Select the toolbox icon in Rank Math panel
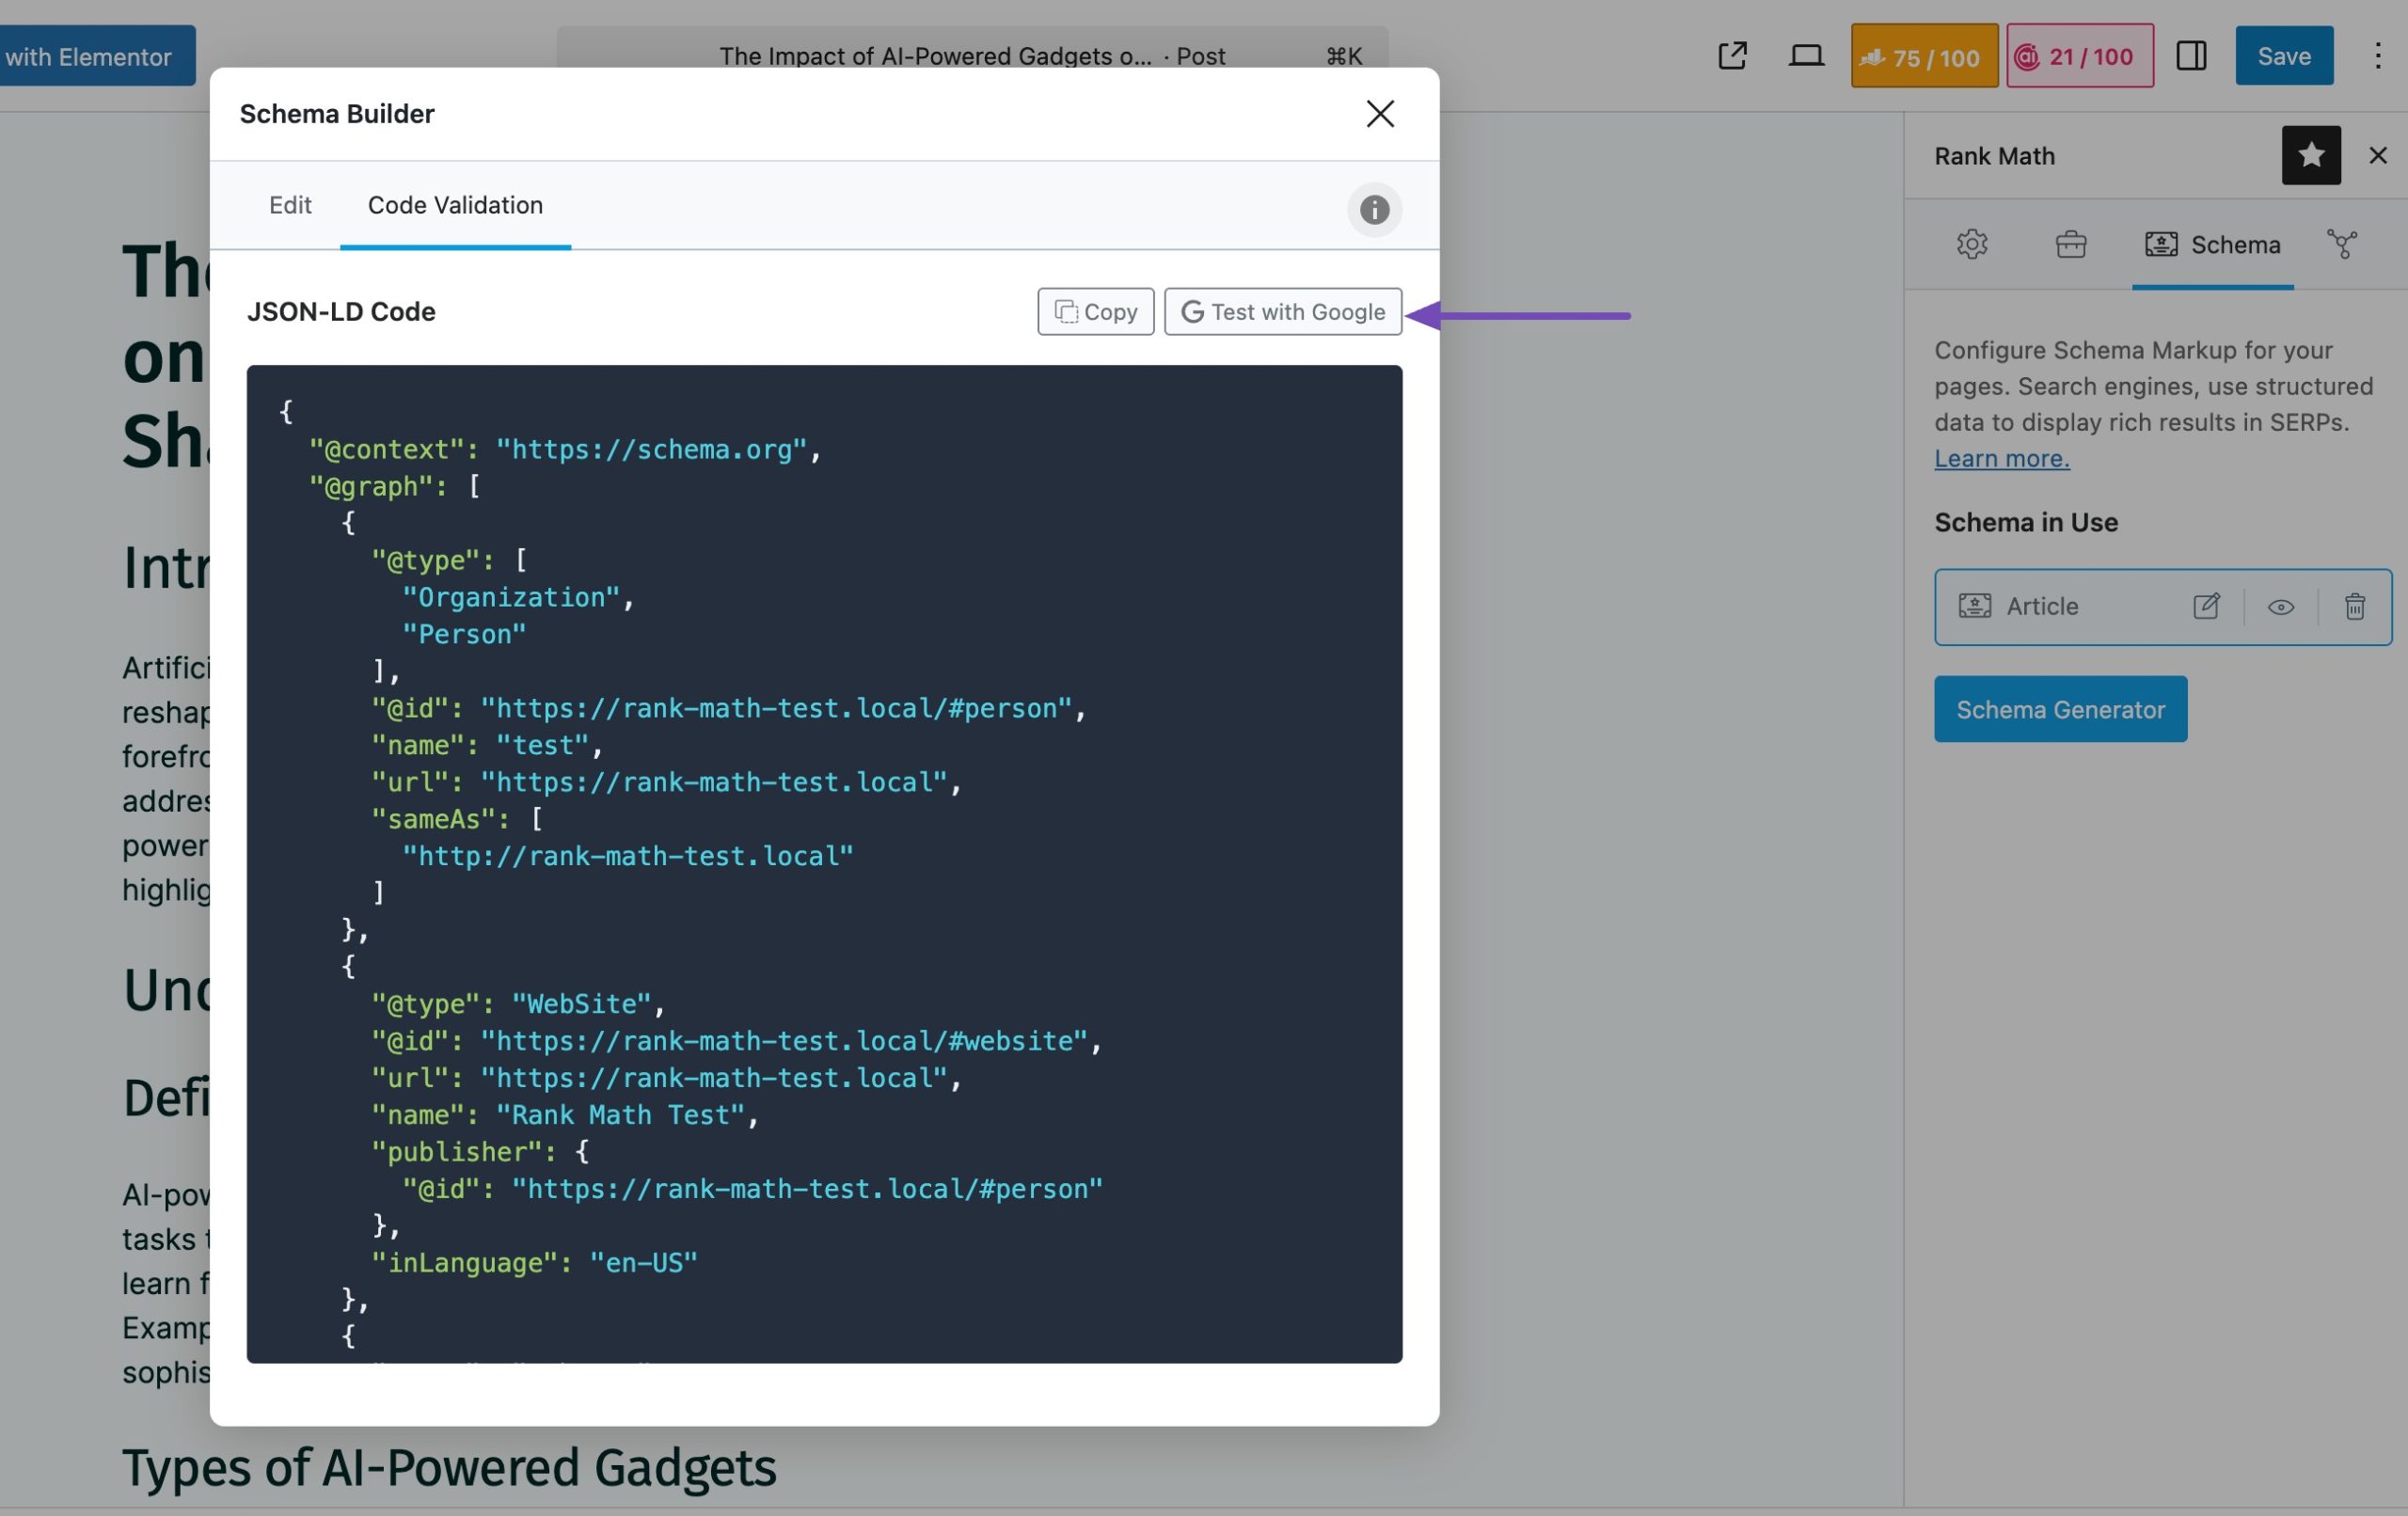2408x1516 pixels. pos(2070,244)
